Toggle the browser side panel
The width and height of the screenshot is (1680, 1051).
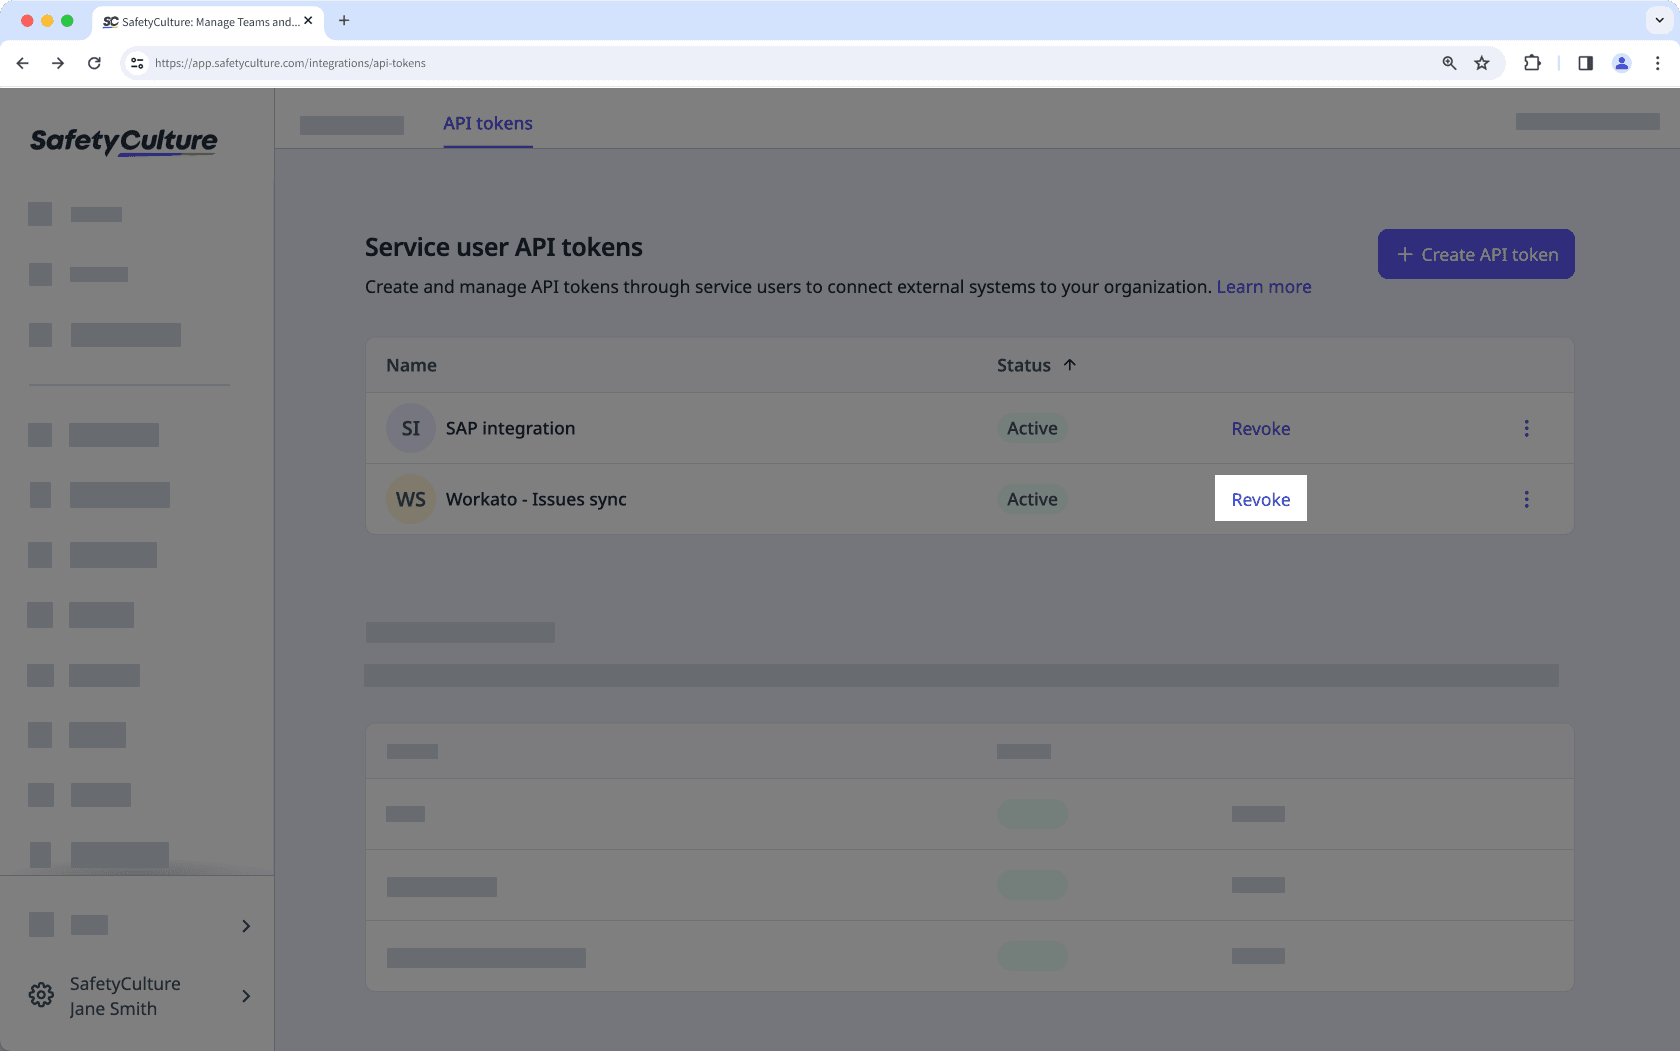(x=1584, y=63)
